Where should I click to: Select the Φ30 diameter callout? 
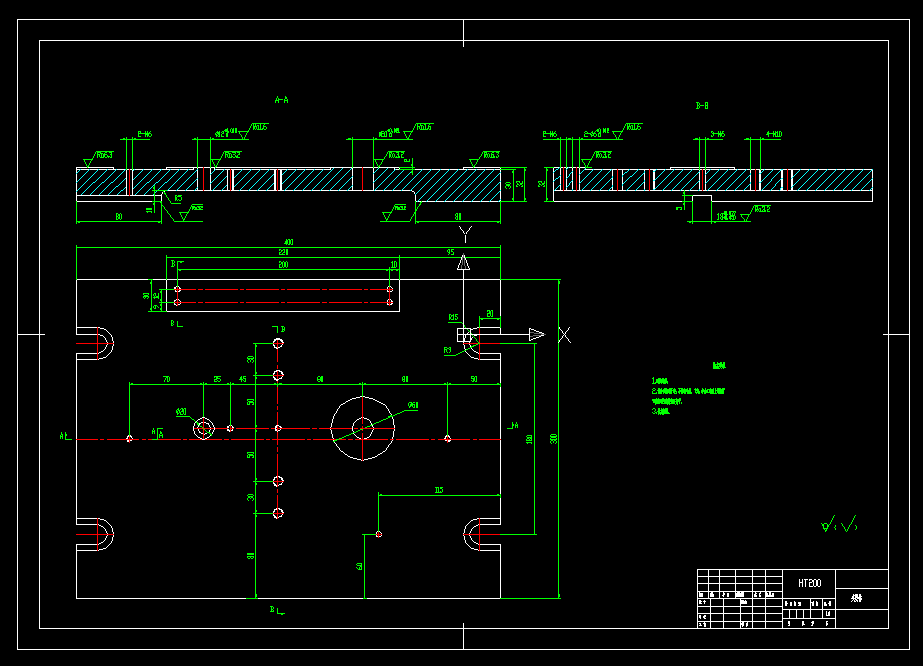click(181, 412)
